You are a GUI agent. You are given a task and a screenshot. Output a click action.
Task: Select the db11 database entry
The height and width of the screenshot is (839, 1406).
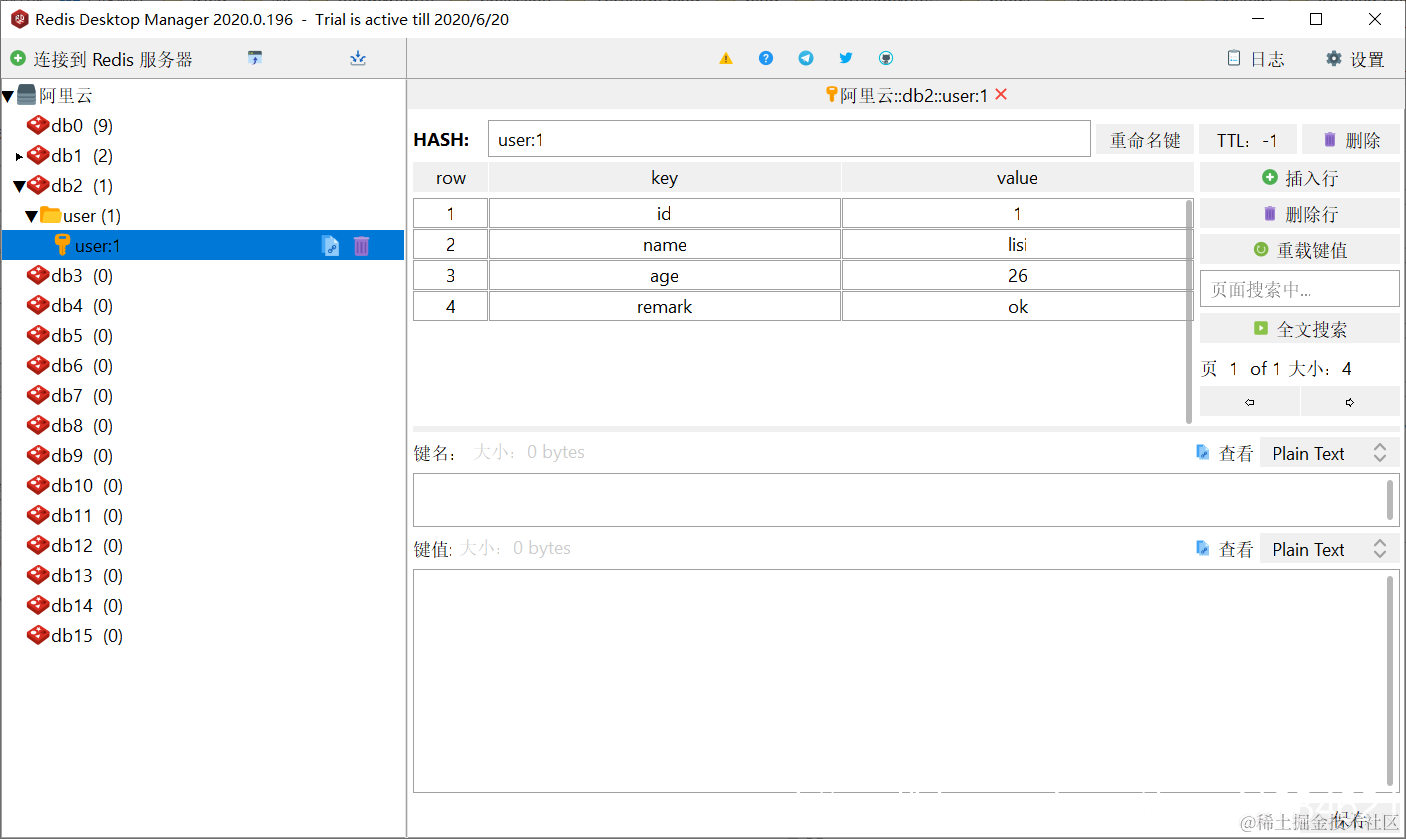pyautogui.click(x=75, y=516)
